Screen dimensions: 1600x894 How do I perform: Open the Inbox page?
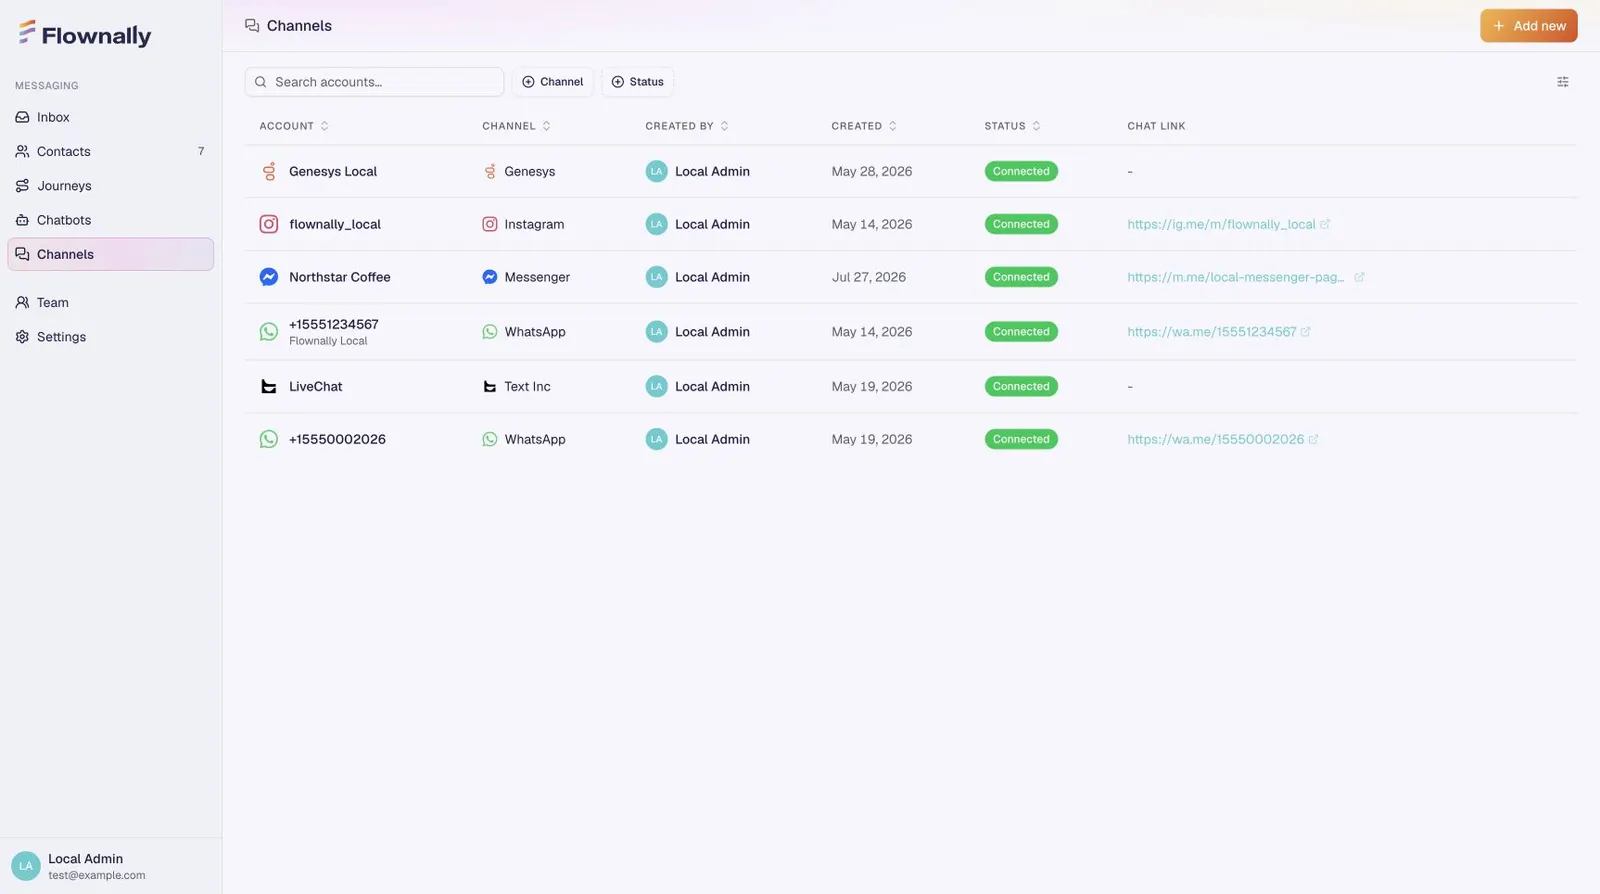point(110,117)
